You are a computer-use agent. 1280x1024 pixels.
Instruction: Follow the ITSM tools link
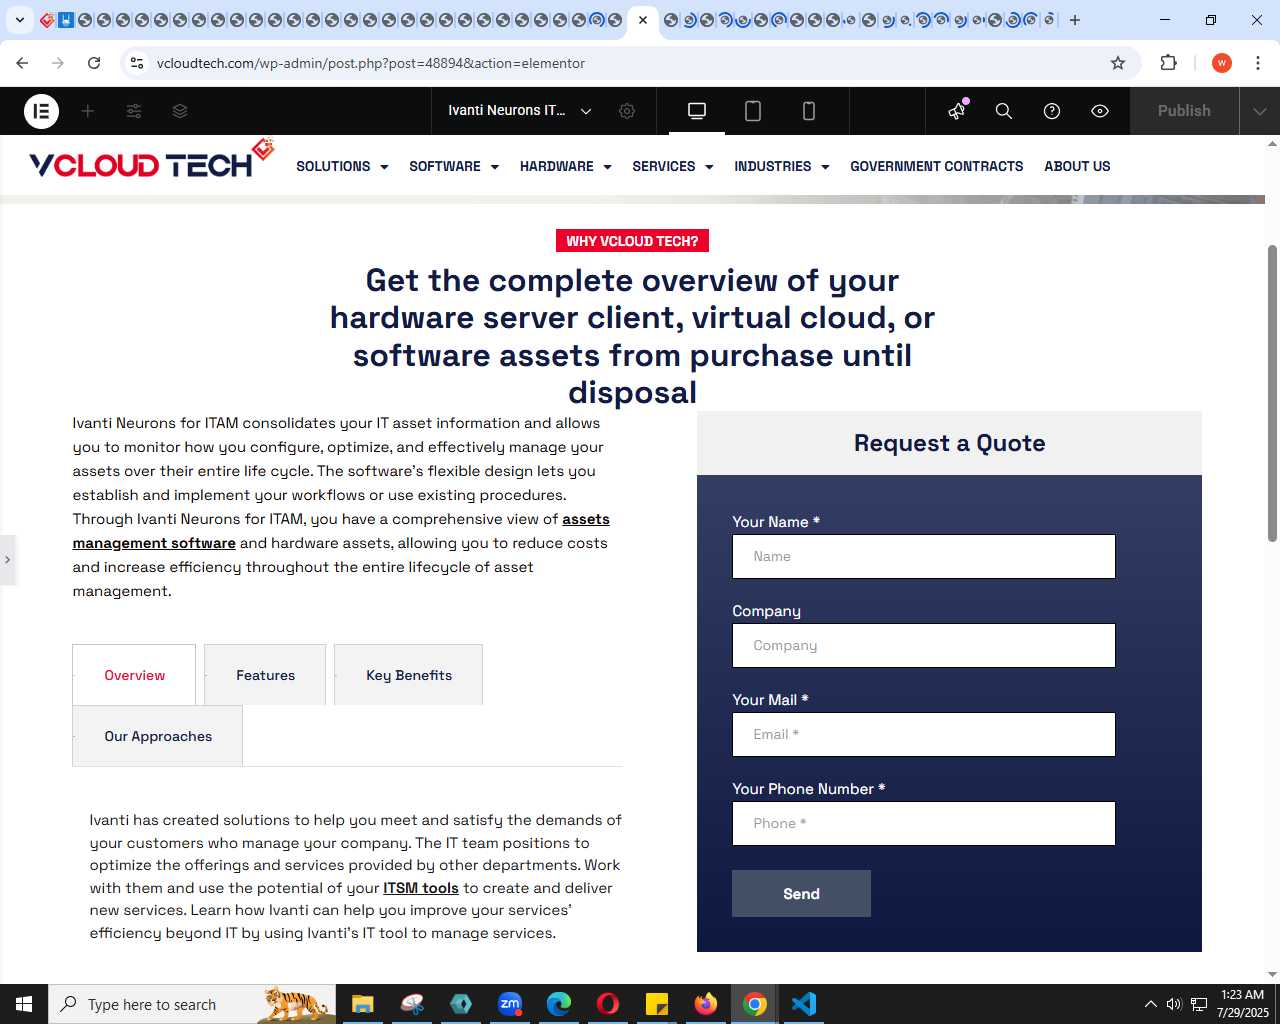(421, 888)
